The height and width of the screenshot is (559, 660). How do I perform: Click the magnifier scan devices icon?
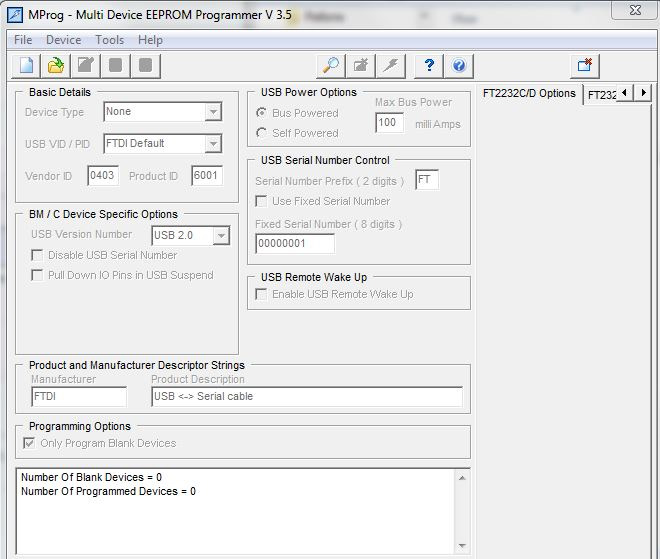click(x=330, y=66)
